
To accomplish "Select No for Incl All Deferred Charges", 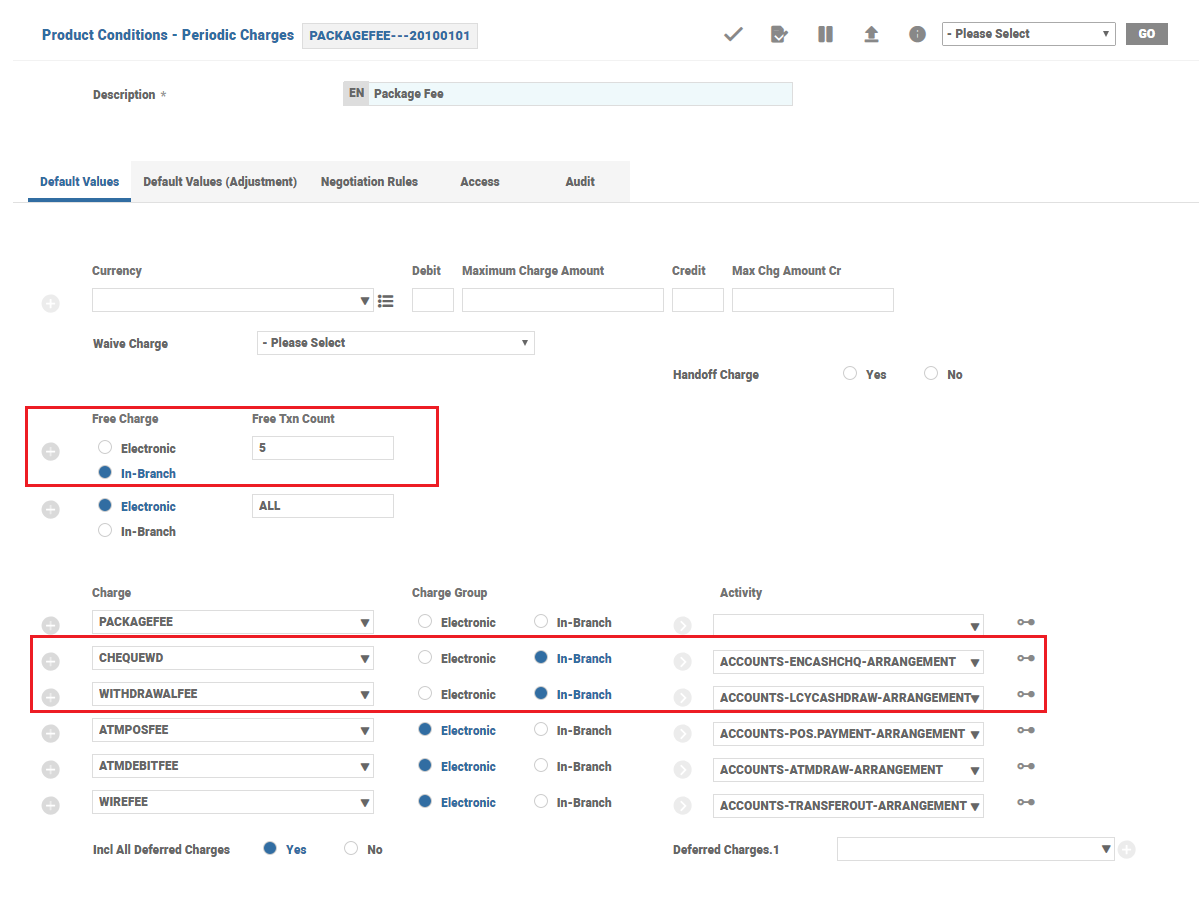I will click(x=351, y=848).
